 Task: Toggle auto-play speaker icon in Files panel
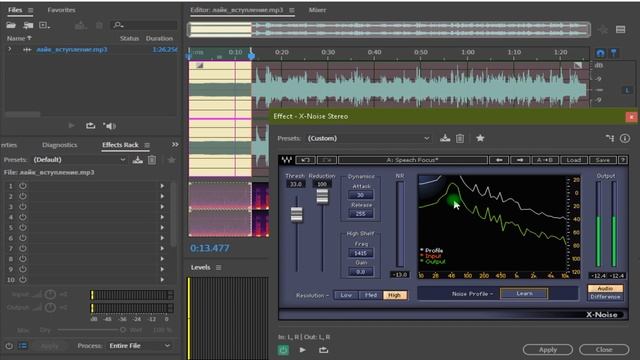[x=109, y=126]
